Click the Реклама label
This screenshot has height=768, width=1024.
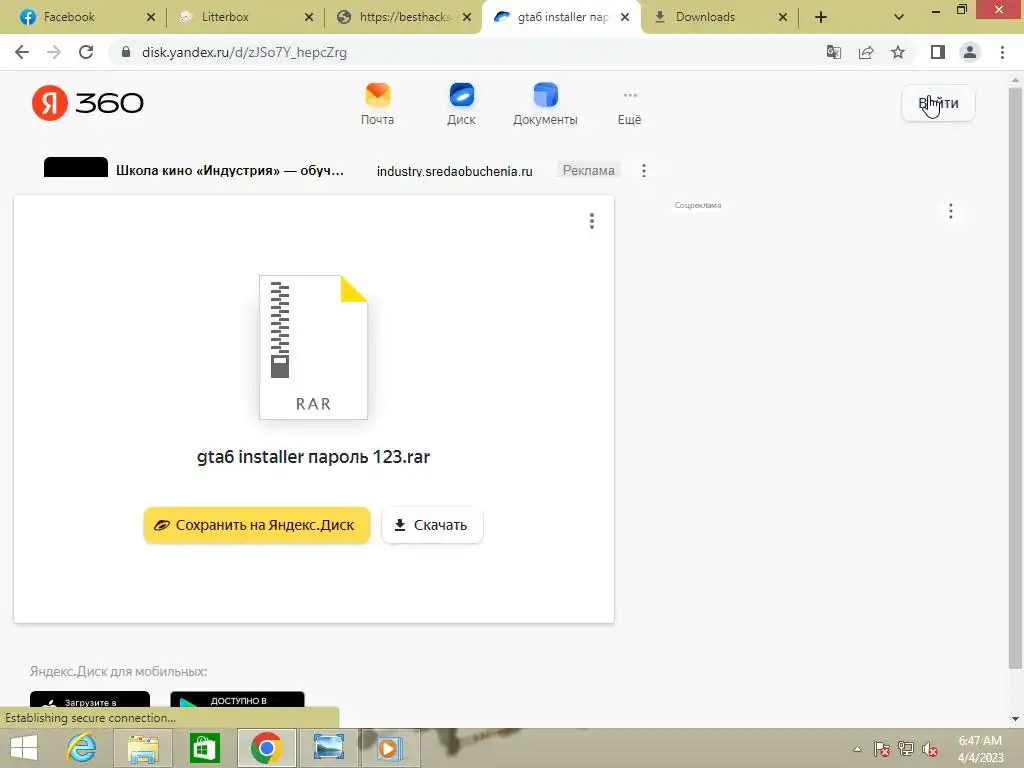click(588, 170)
